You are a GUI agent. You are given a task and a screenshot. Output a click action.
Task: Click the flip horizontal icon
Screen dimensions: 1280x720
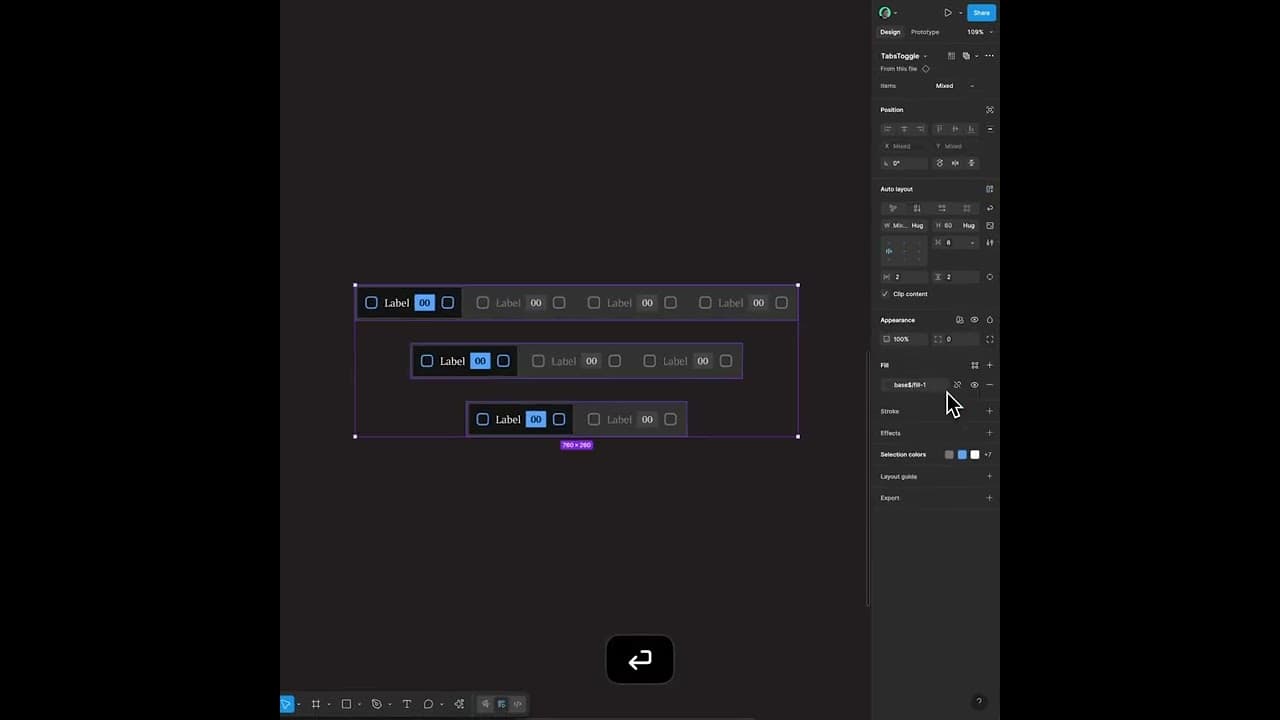click(x=955, y=163)
